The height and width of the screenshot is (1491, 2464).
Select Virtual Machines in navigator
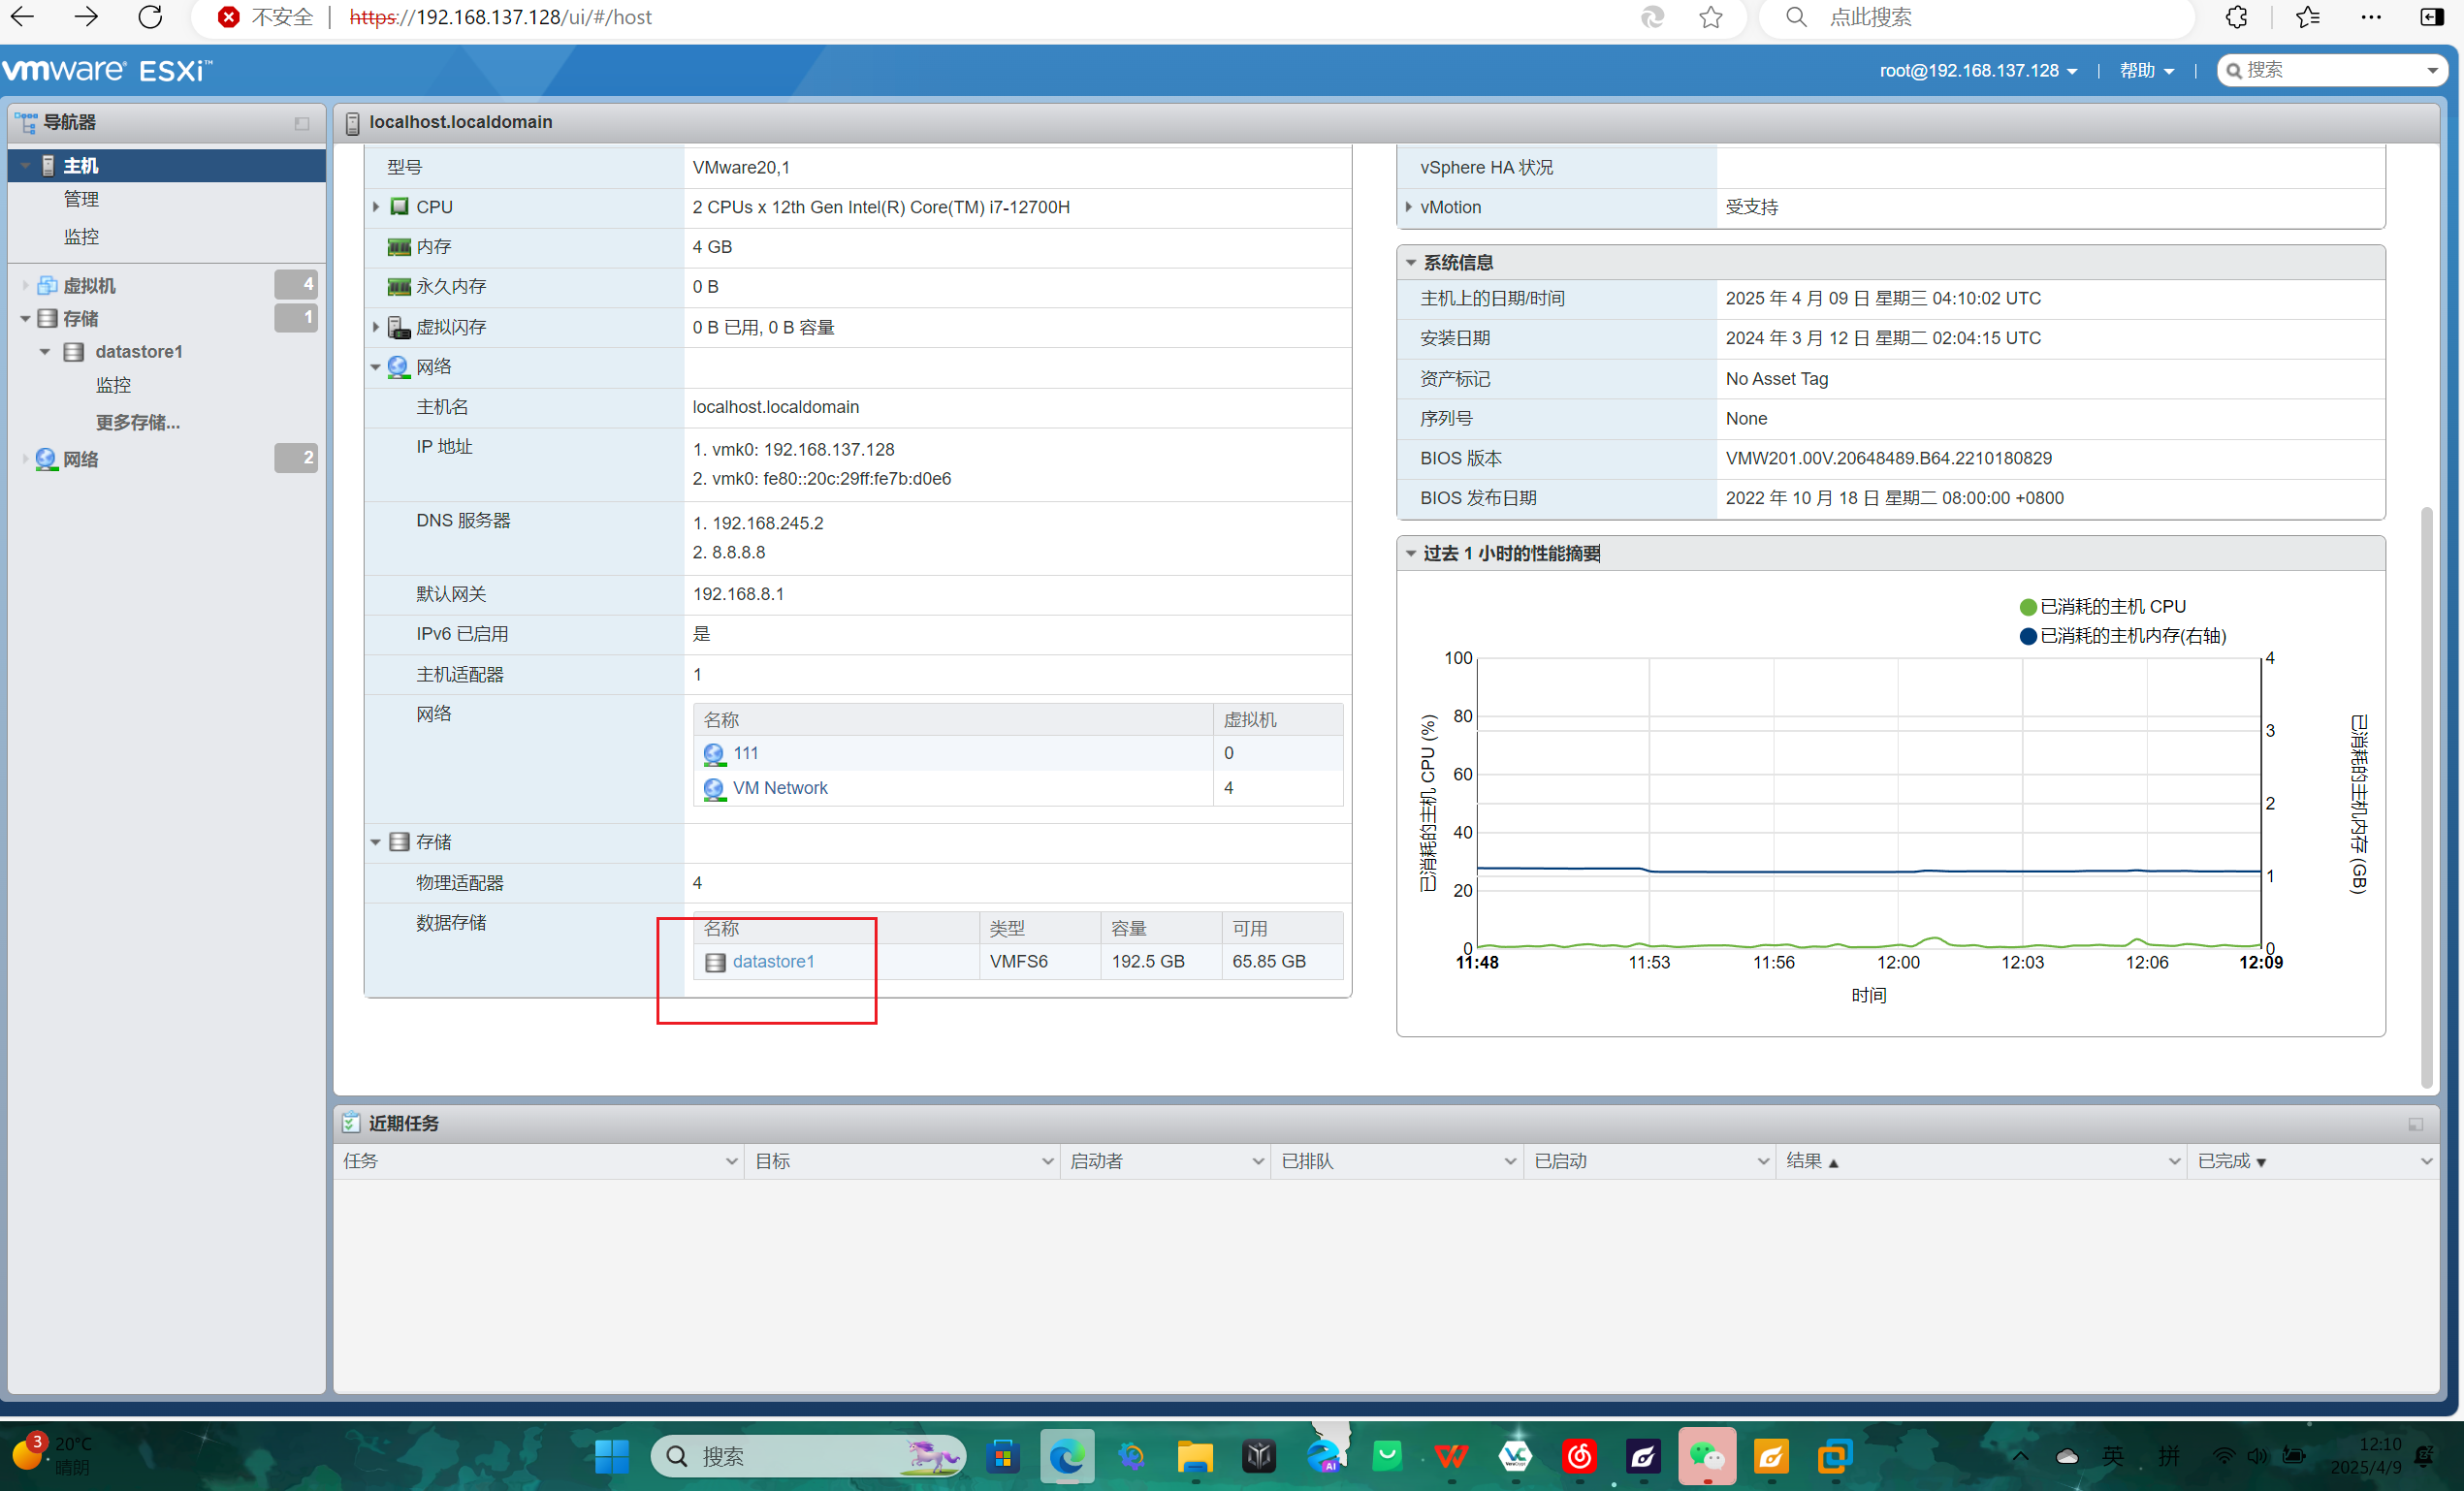(x=89, y=286)
